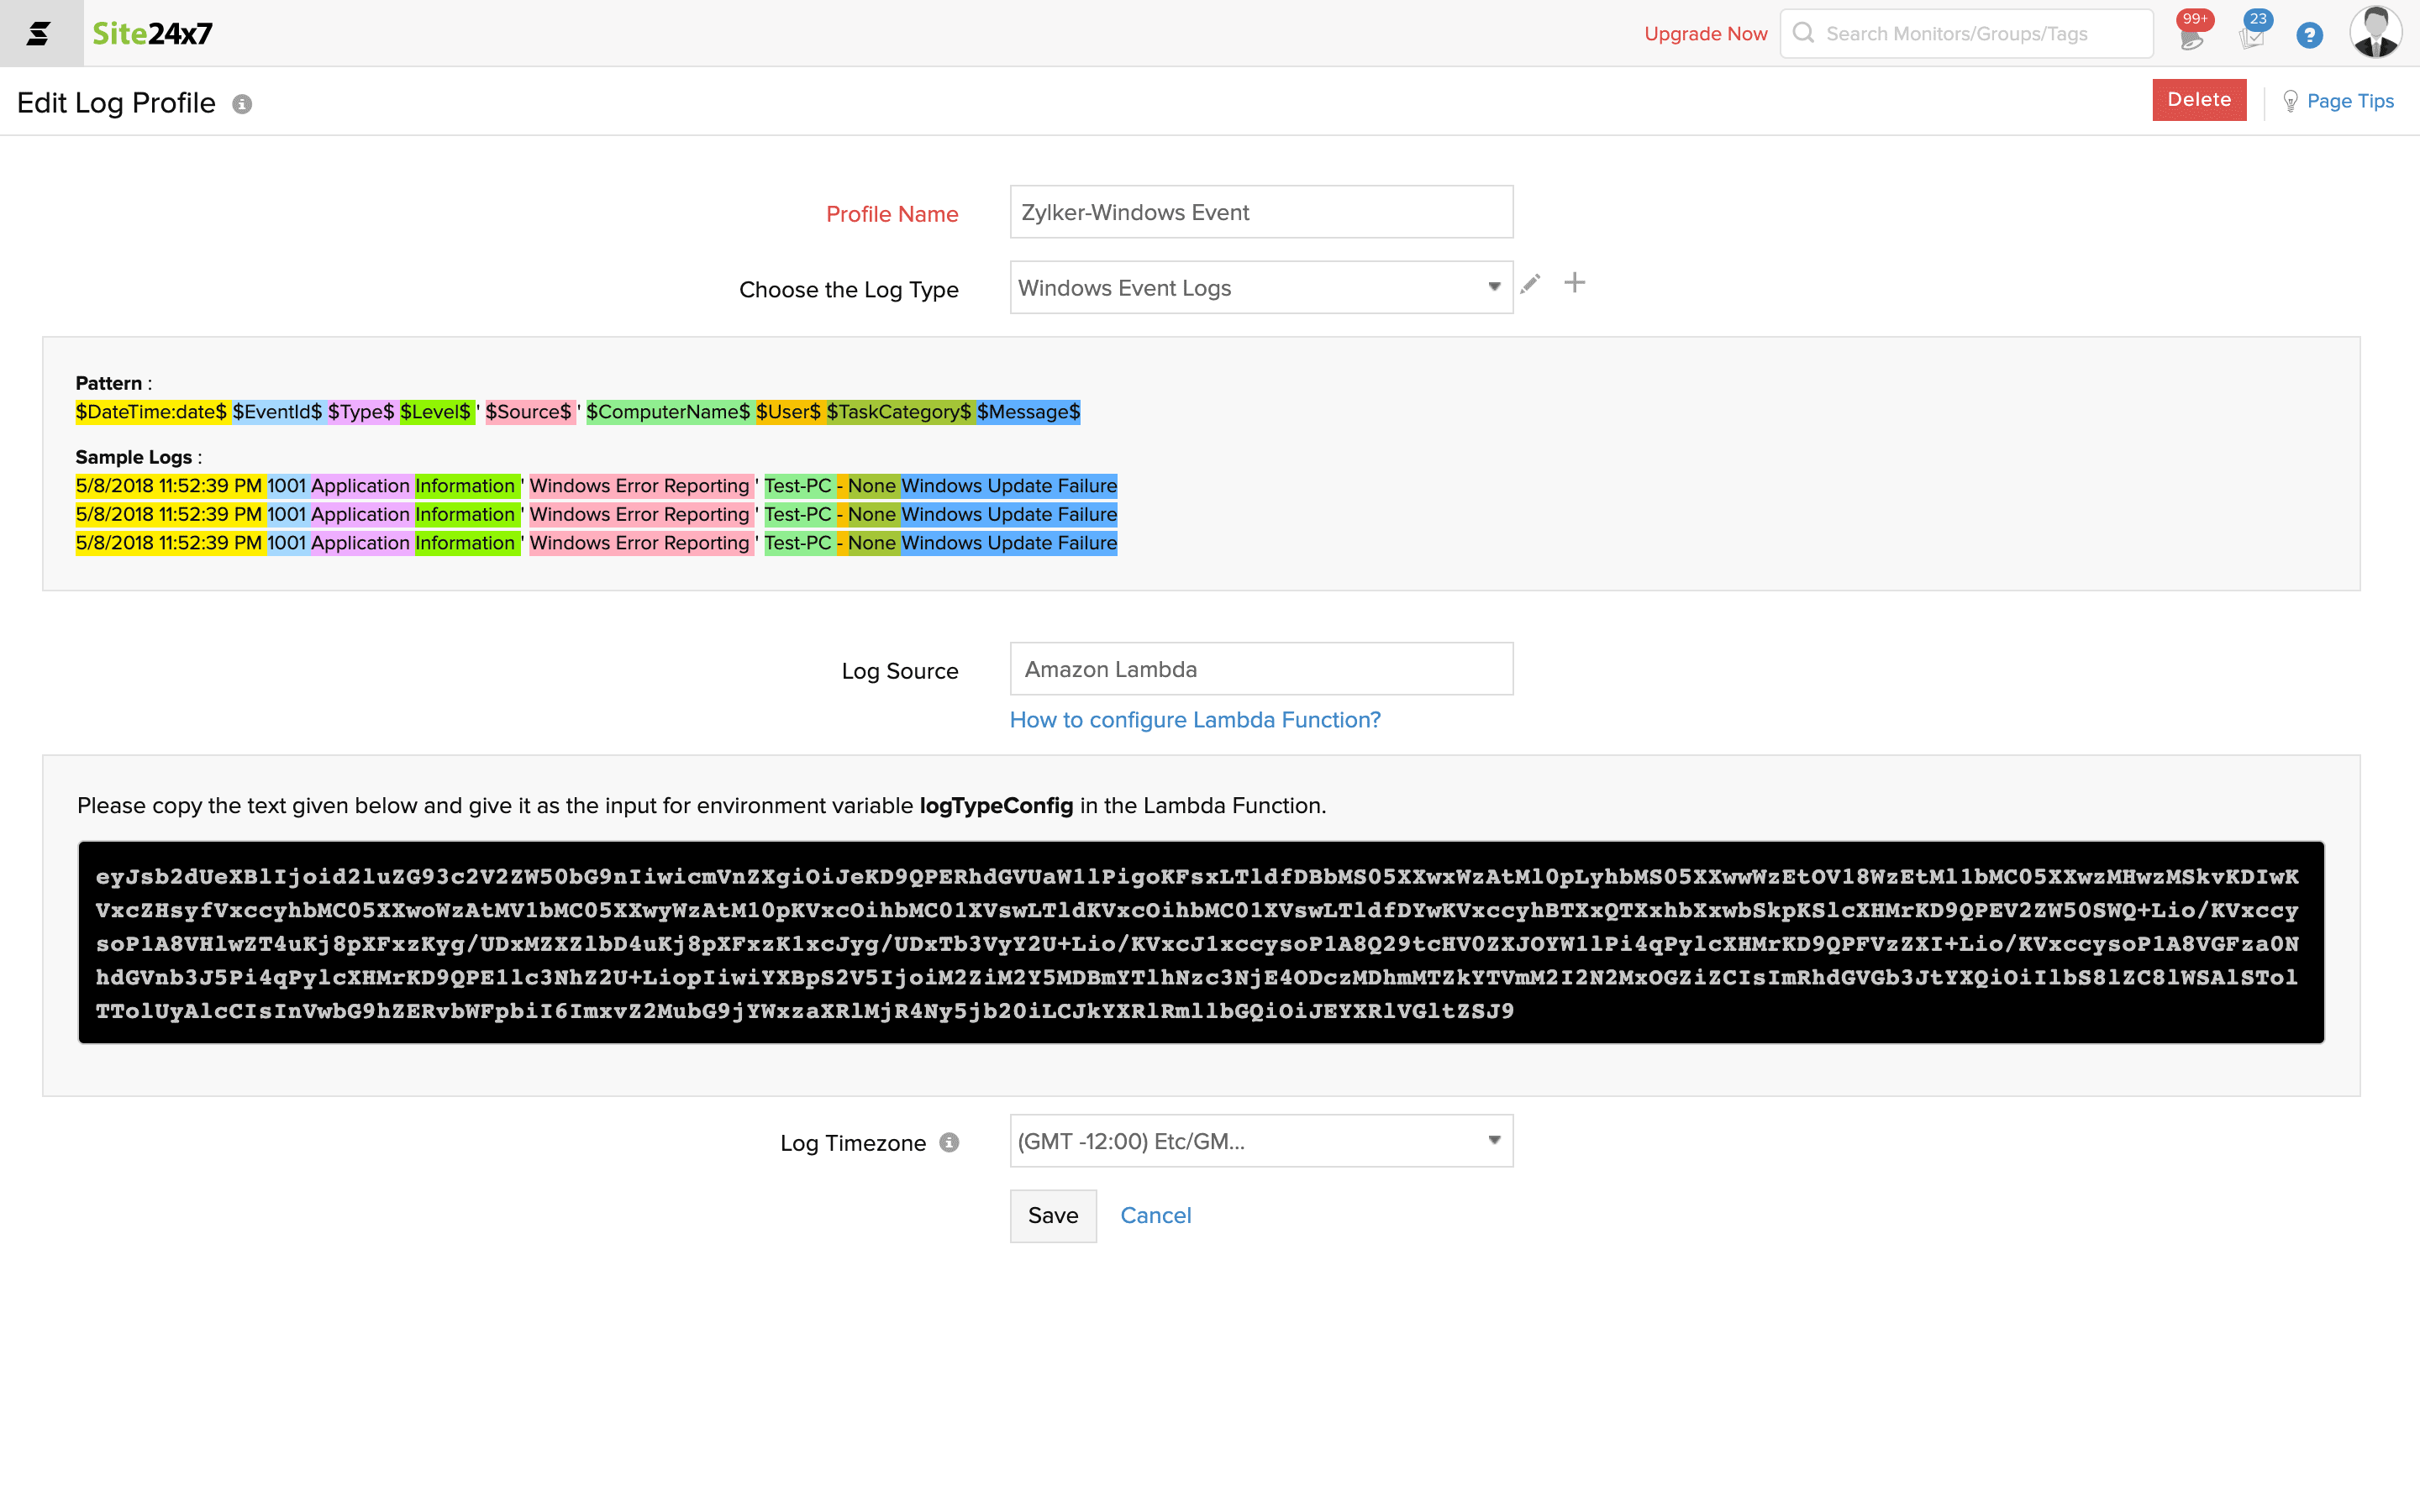2420x1512 pixels.
Task: Click the Site24x7 logo
Action: (152, 33)
